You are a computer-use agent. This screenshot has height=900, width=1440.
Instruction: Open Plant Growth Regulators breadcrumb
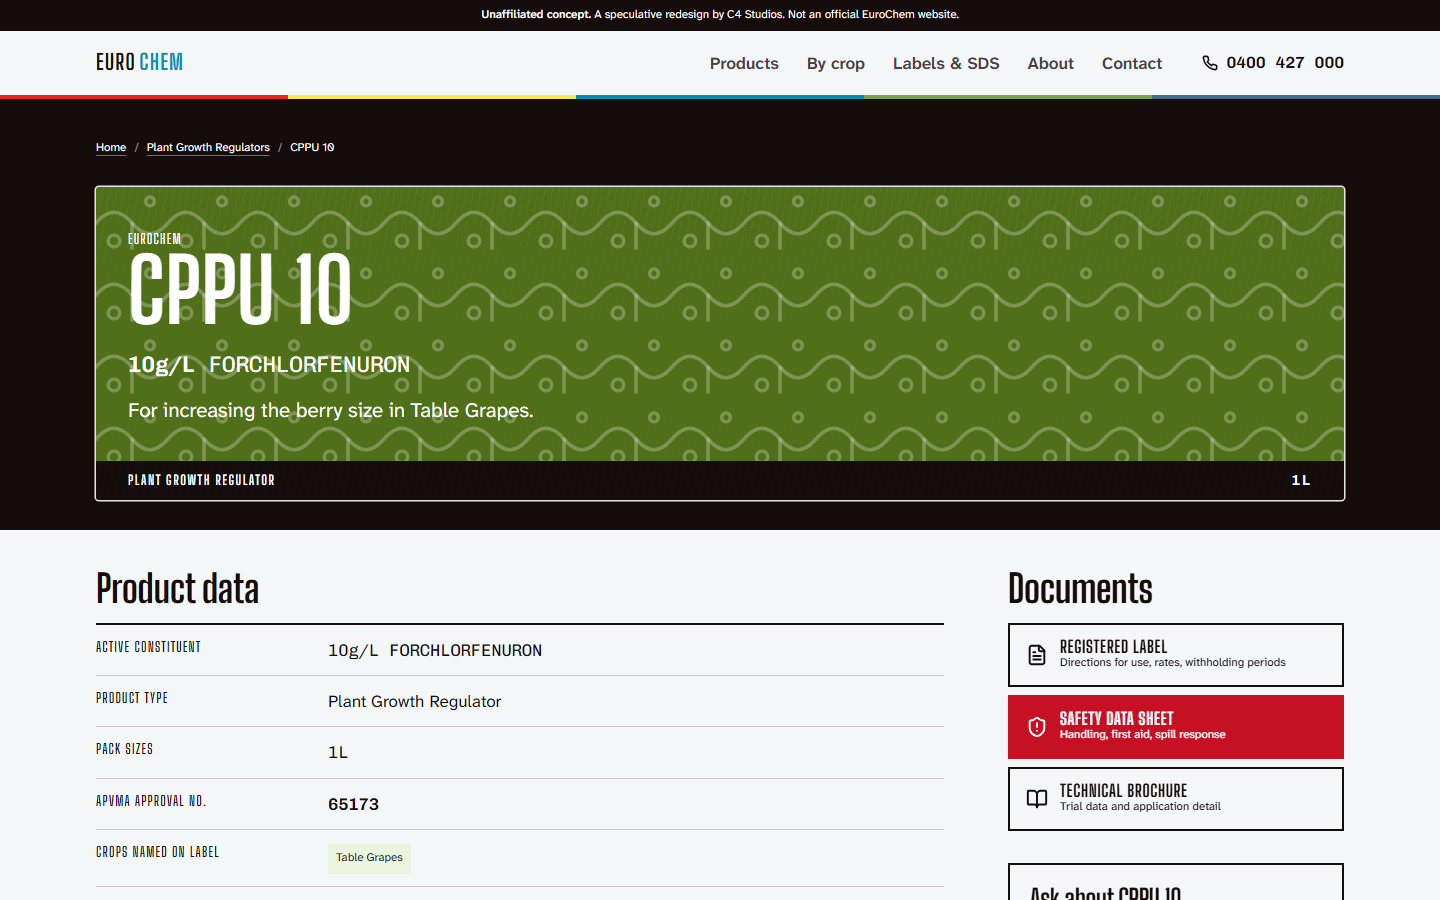208,147
